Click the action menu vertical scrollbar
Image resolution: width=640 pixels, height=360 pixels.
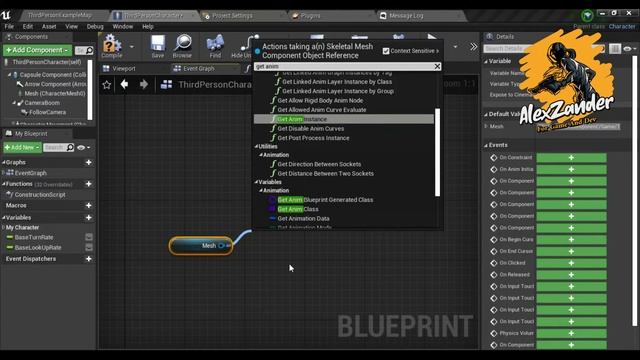438,152
